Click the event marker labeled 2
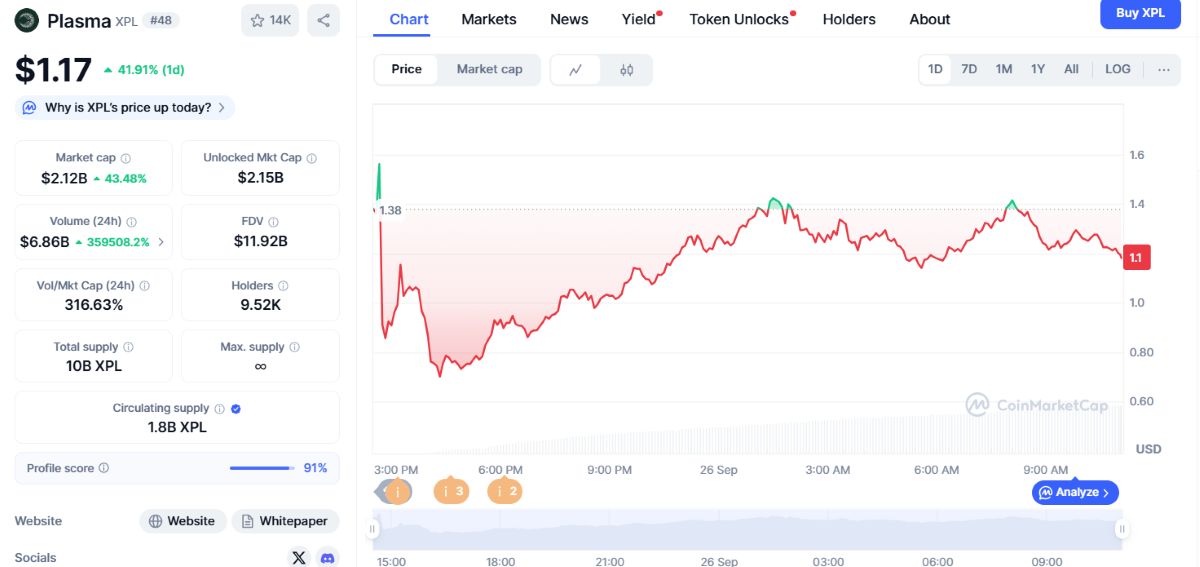 pyautogui.click(x=505, y=491)
